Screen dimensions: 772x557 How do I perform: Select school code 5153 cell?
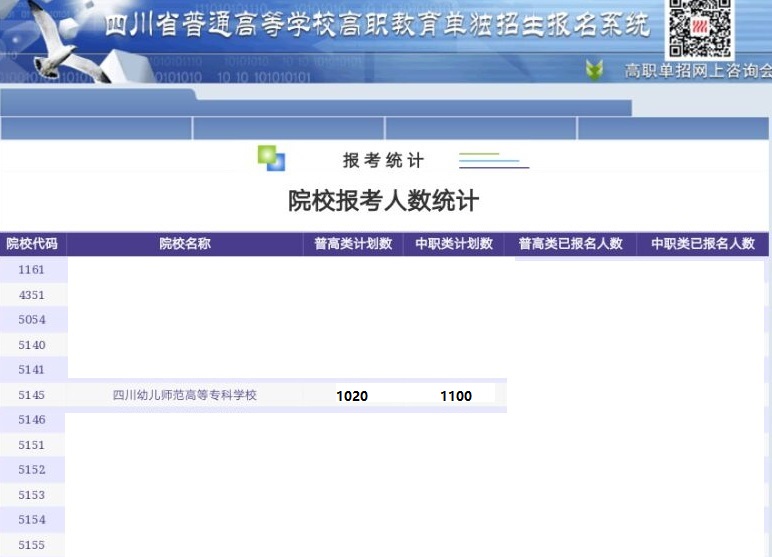32,494
